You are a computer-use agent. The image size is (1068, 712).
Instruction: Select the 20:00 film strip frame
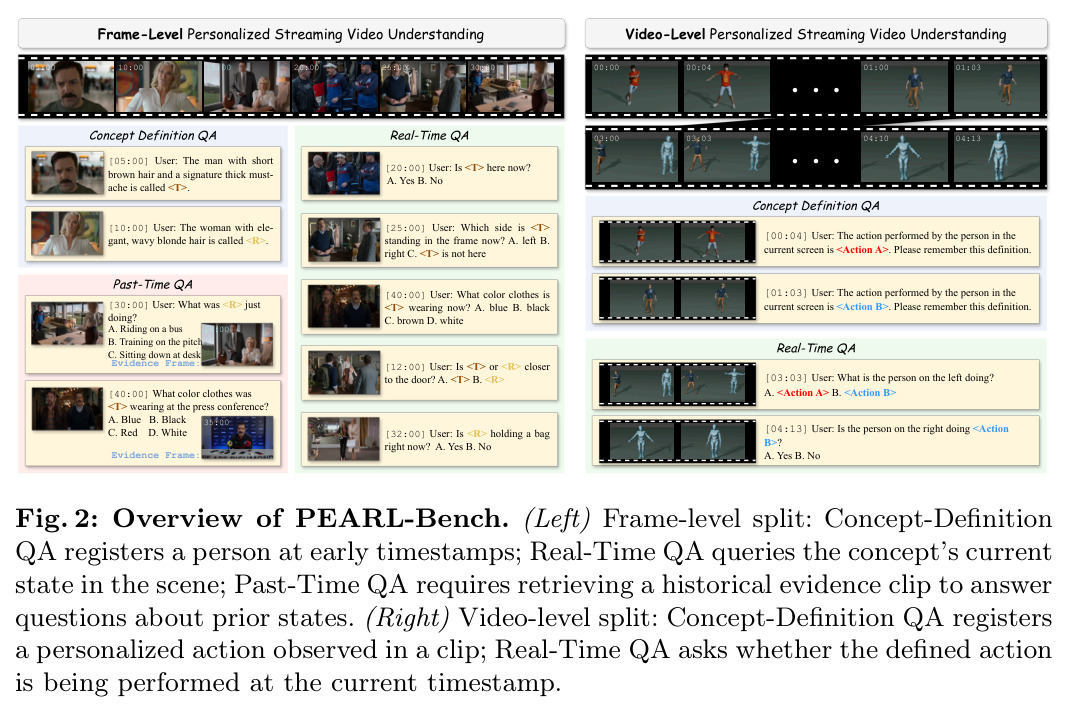[335, 87]
